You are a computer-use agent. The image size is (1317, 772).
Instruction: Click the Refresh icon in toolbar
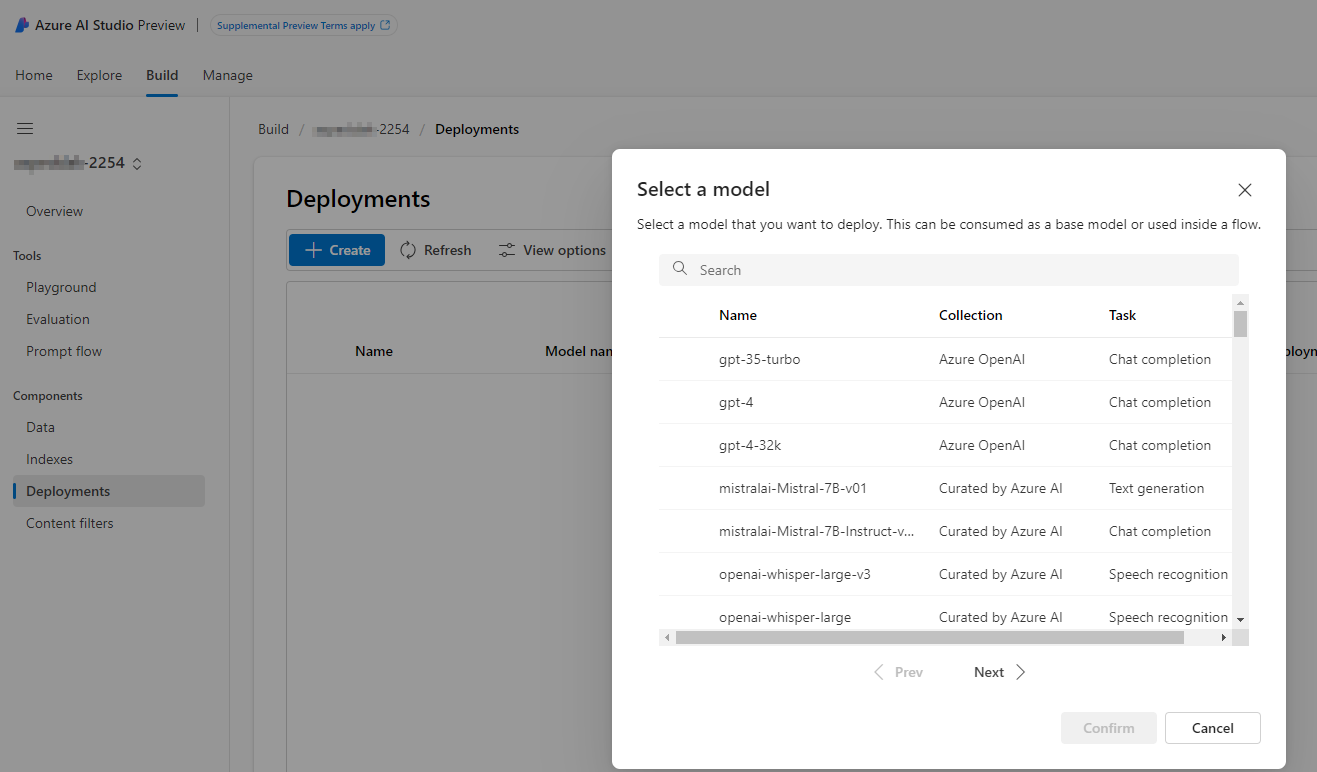(408, 250)
